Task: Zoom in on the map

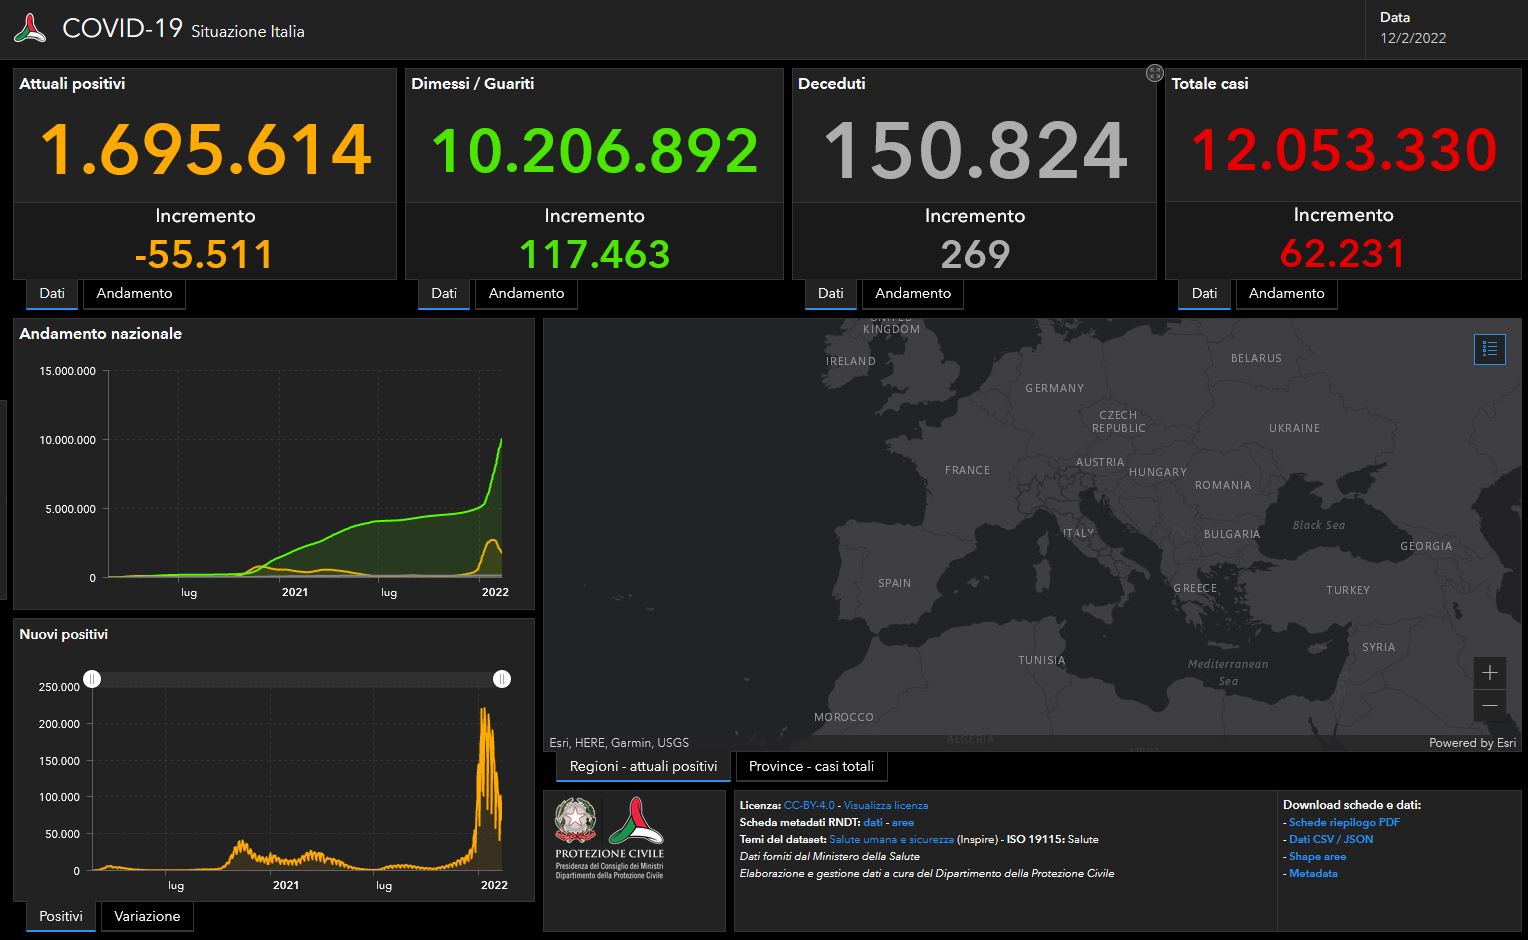Action: [1489, 672]
